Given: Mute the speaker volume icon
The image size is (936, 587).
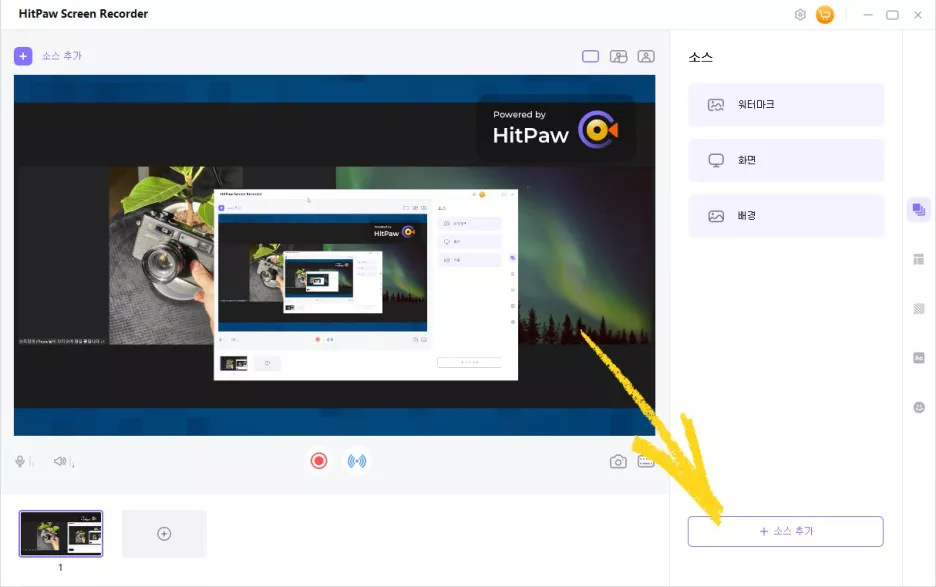Looking at the screenshot, I should 60,461.
